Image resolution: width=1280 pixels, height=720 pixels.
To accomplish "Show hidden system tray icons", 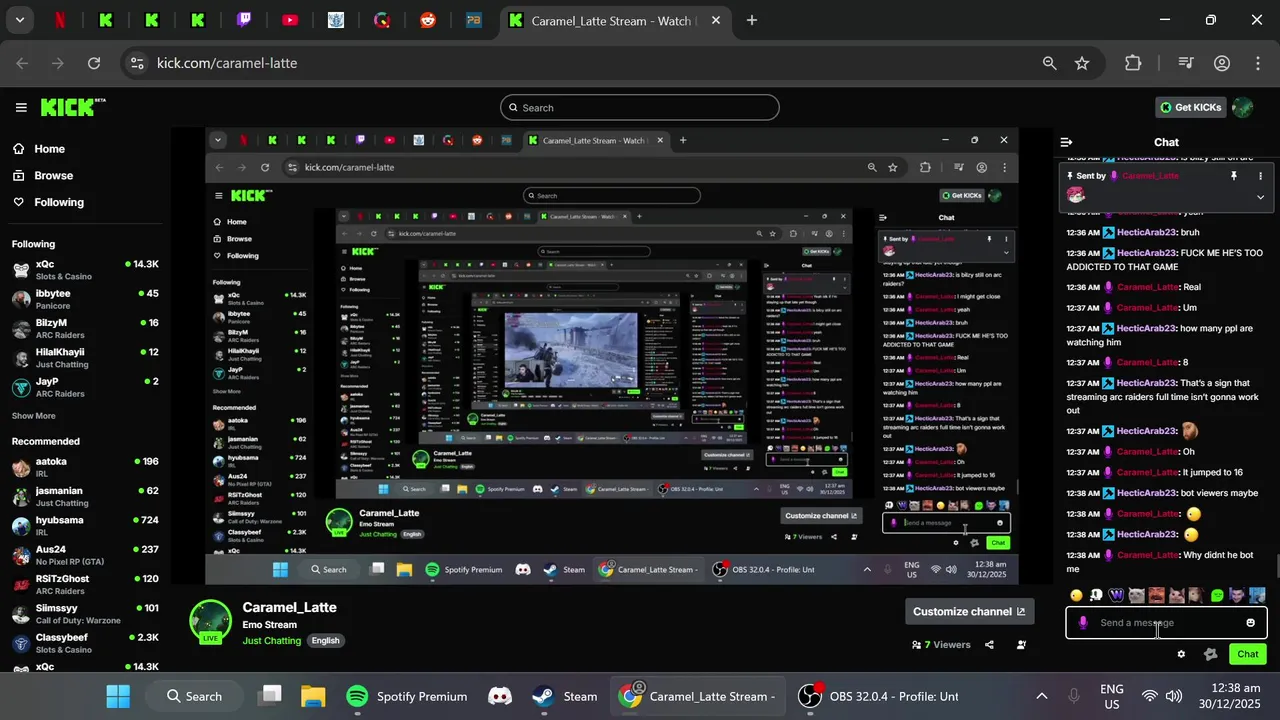I will point(1041,696).
